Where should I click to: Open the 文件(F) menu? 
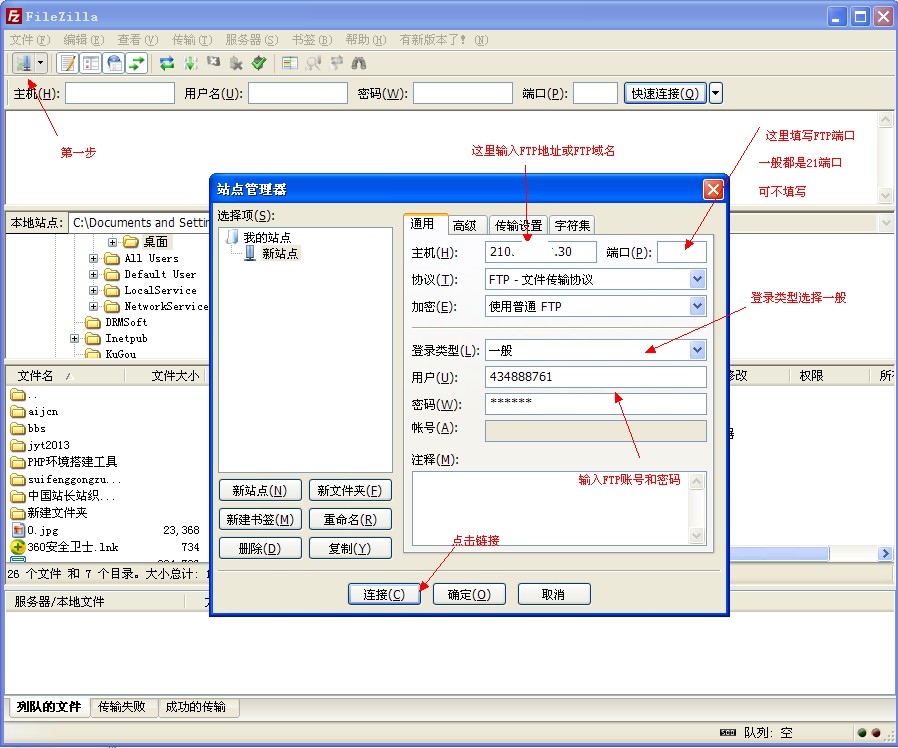[30, 40]
